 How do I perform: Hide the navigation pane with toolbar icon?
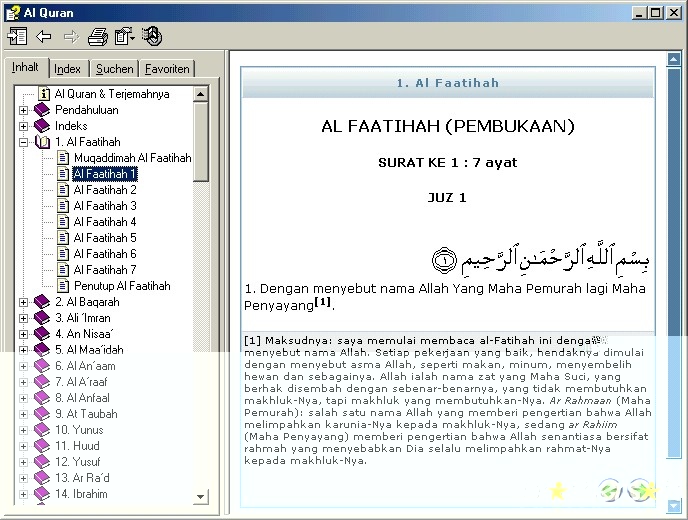click(18, 36)
